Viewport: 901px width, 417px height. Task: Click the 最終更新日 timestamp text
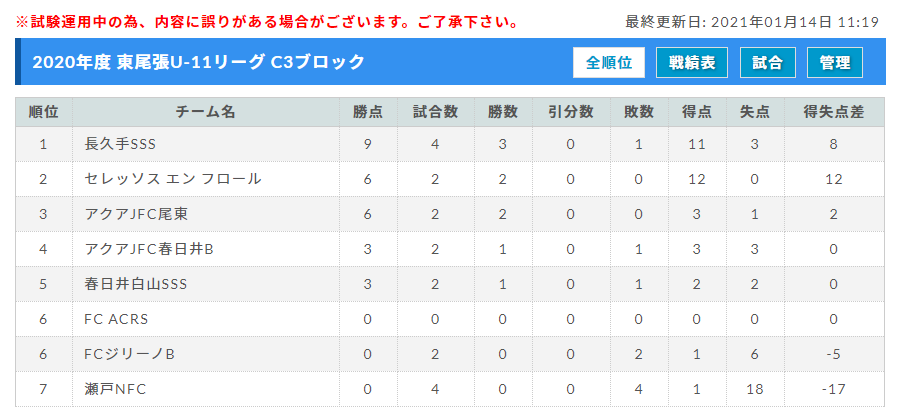pyautogui.click(x=752, y=22)
